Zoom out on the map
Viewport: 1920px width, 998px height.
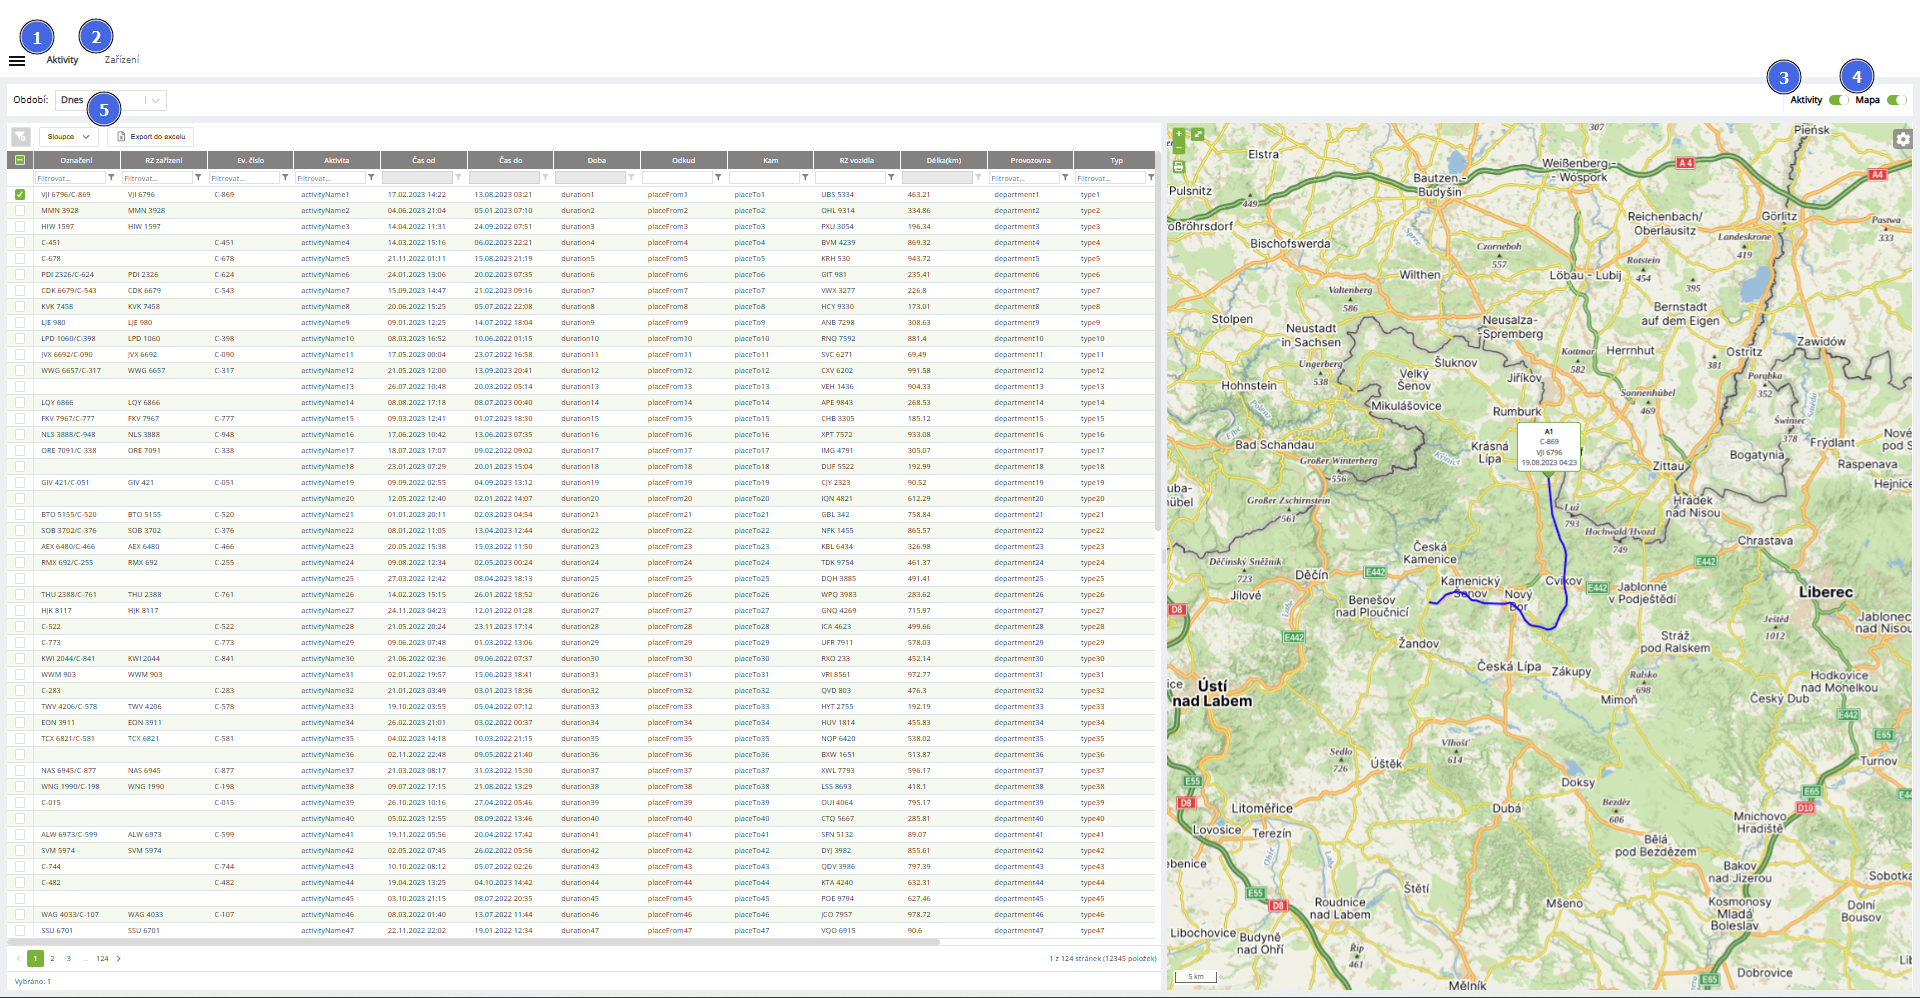coord(1178,147)
